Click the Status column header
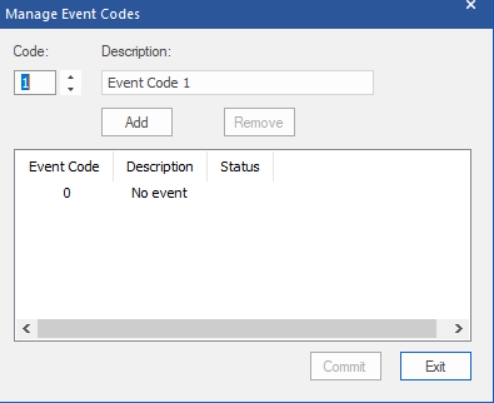 pos(240,167)
